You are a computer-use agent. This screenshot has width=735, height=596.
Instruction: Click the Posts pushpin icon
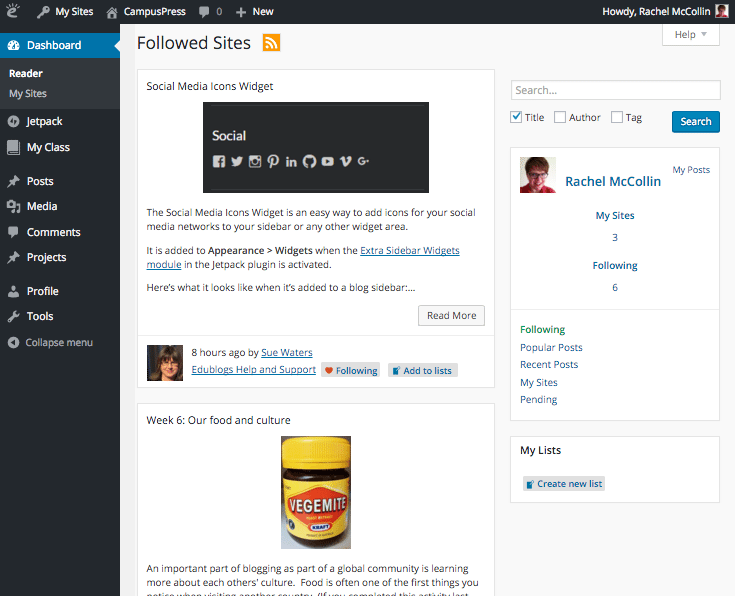[14, 181]
